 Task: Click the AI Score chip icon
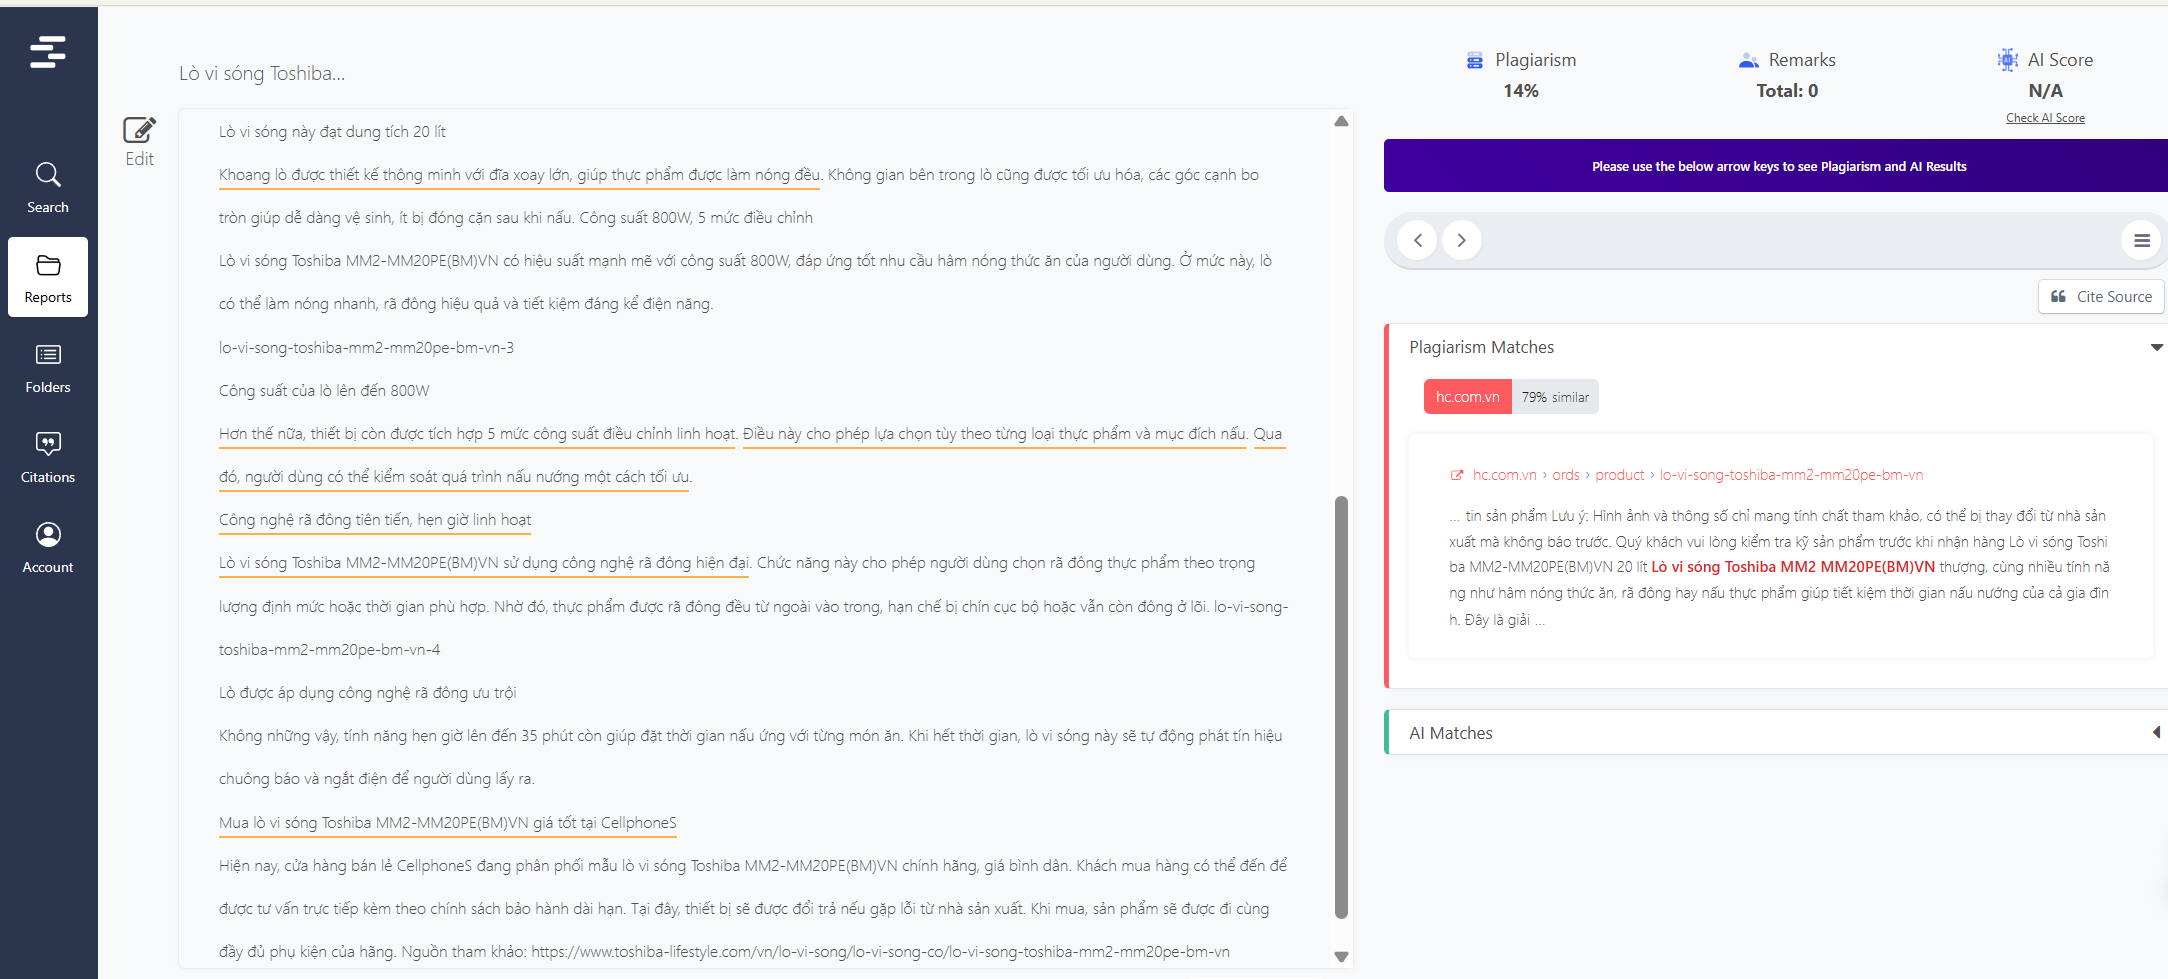(2007, 60)
